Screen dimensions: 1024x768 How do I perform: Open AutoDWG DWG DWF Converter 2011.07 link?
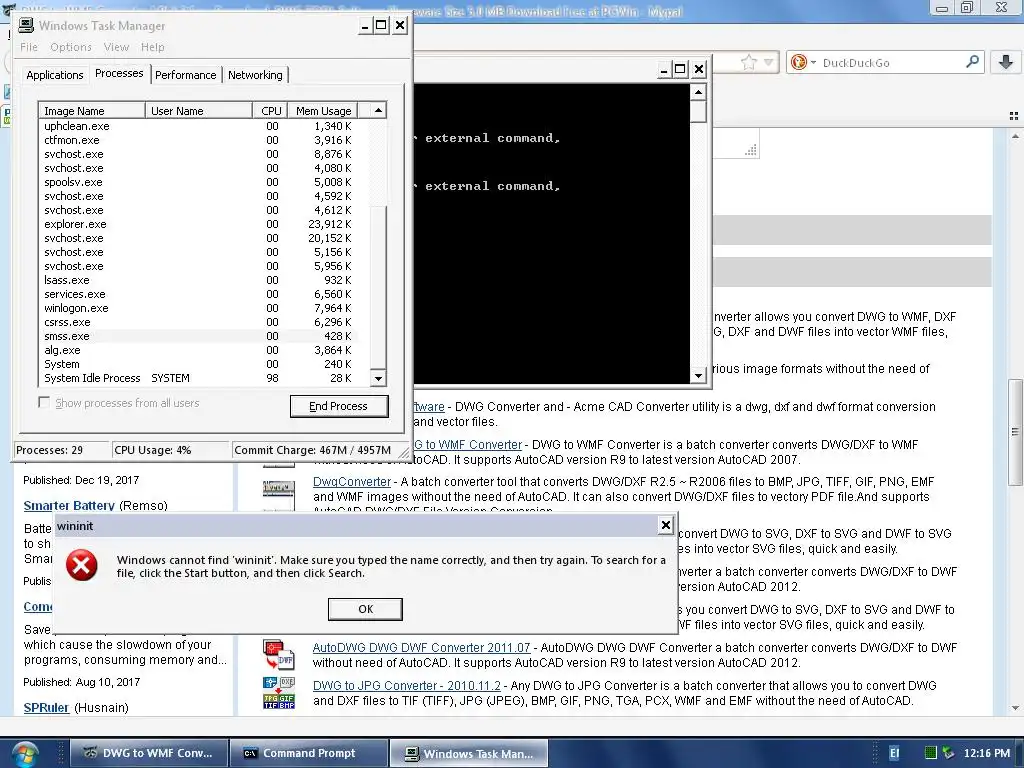tap(421, 648)
